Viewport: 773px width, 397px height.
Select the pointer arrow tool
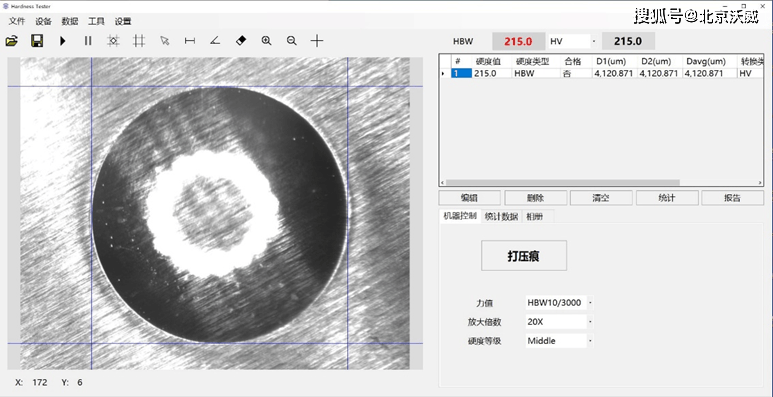pos(164,41)
